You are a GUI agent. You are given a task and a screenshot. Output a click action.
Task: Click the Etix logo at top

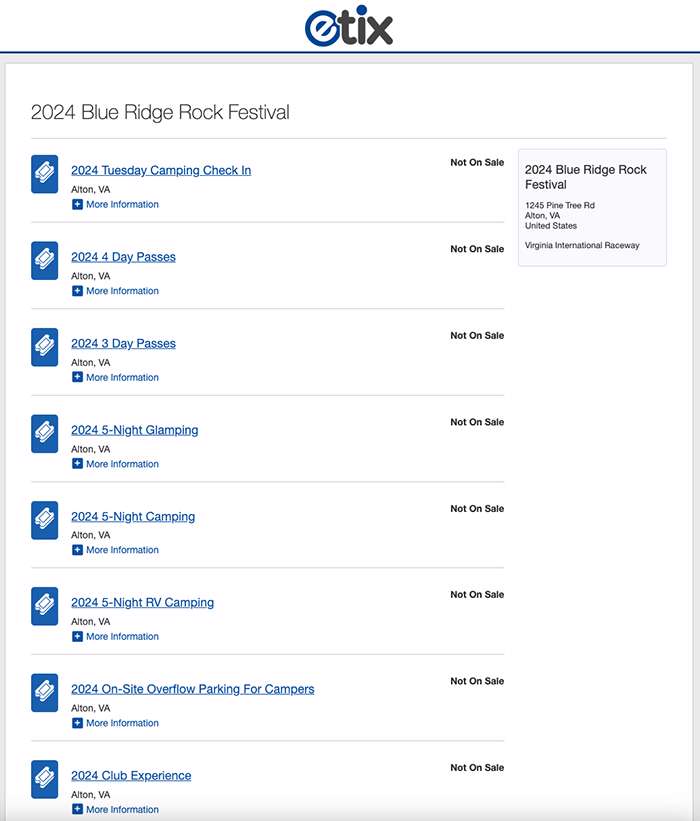pyautogui.click(x=349, y=26)
